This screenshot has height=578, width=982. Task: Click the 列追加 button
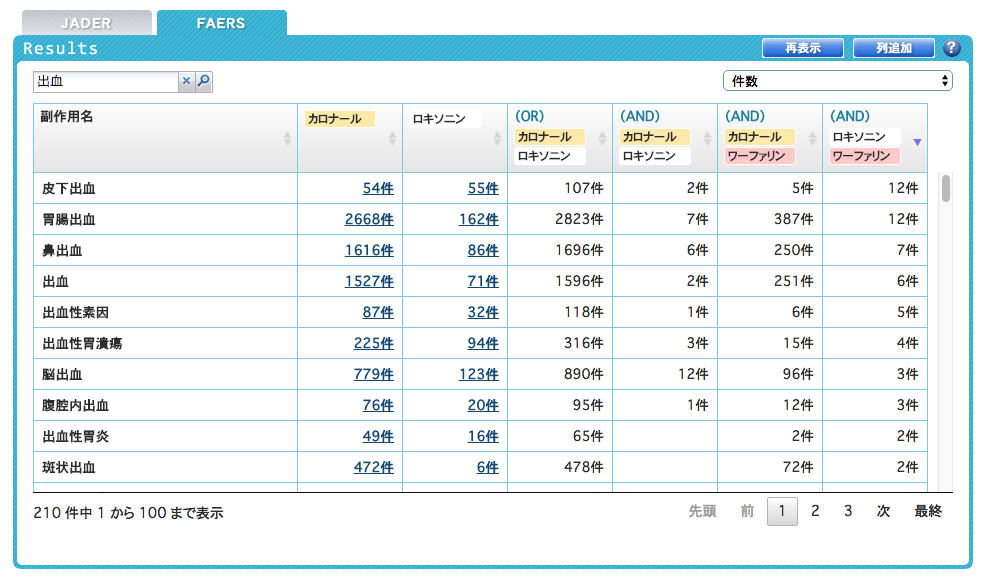pyautogui.click(x=893, y=48)
